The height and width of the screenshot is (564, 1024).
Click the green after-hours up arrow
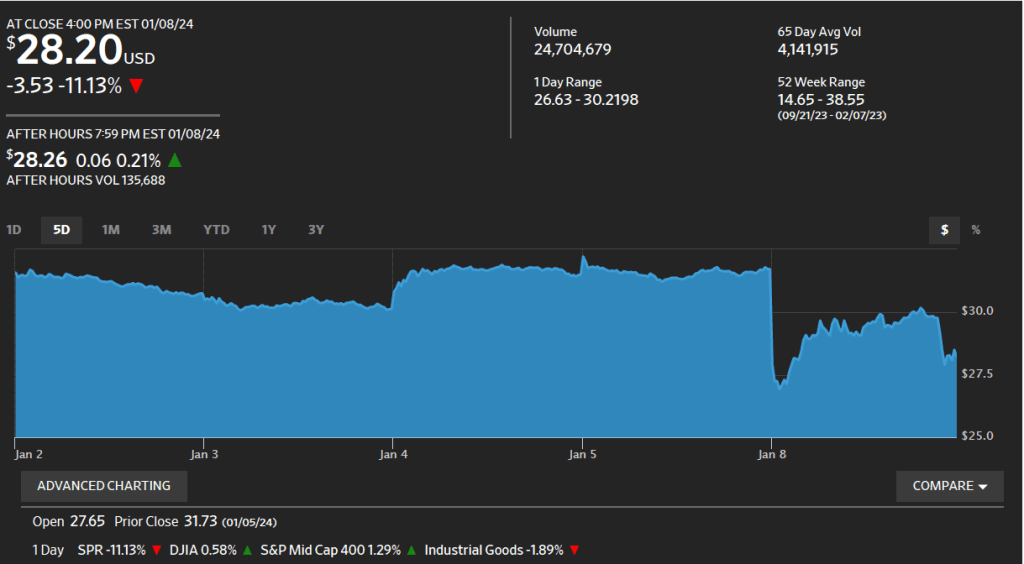(x=174, y=160)
